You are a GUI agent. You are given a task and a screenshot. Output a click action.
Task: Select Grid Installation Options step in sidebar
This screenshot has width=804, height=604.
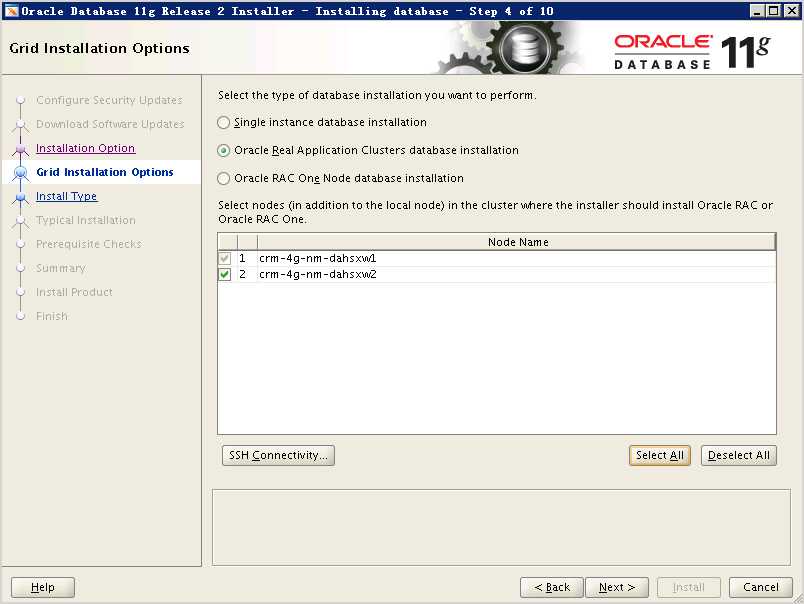click(x=105, y=172)
